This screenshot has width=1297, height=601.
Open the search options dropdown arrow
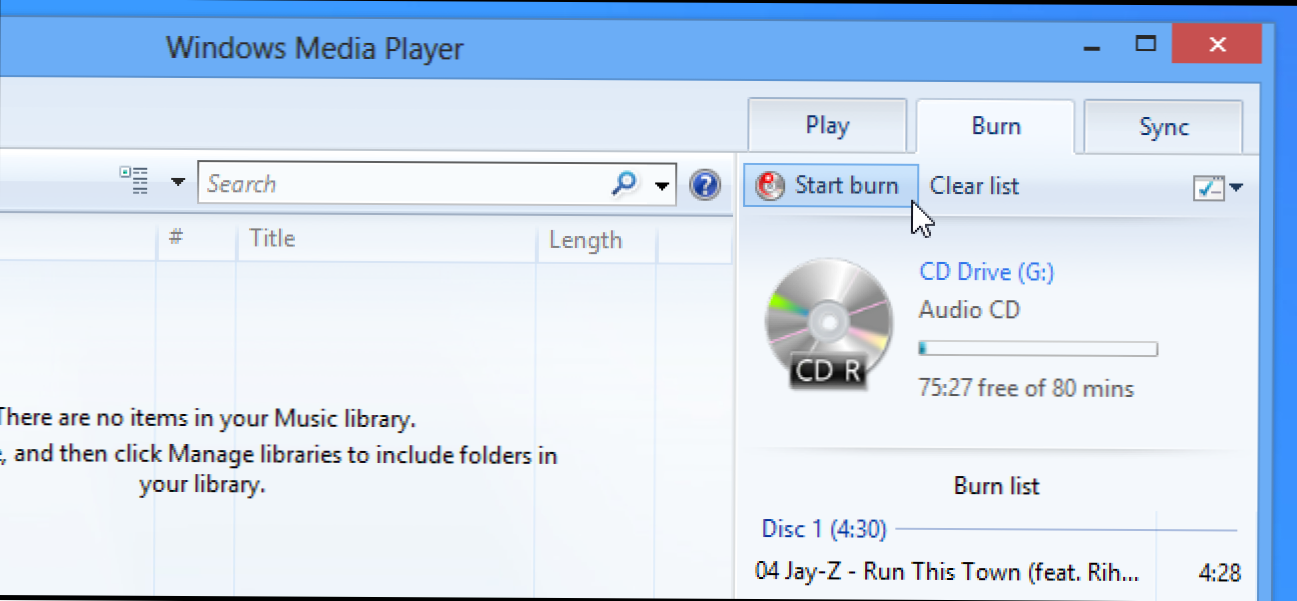point(661,184)
